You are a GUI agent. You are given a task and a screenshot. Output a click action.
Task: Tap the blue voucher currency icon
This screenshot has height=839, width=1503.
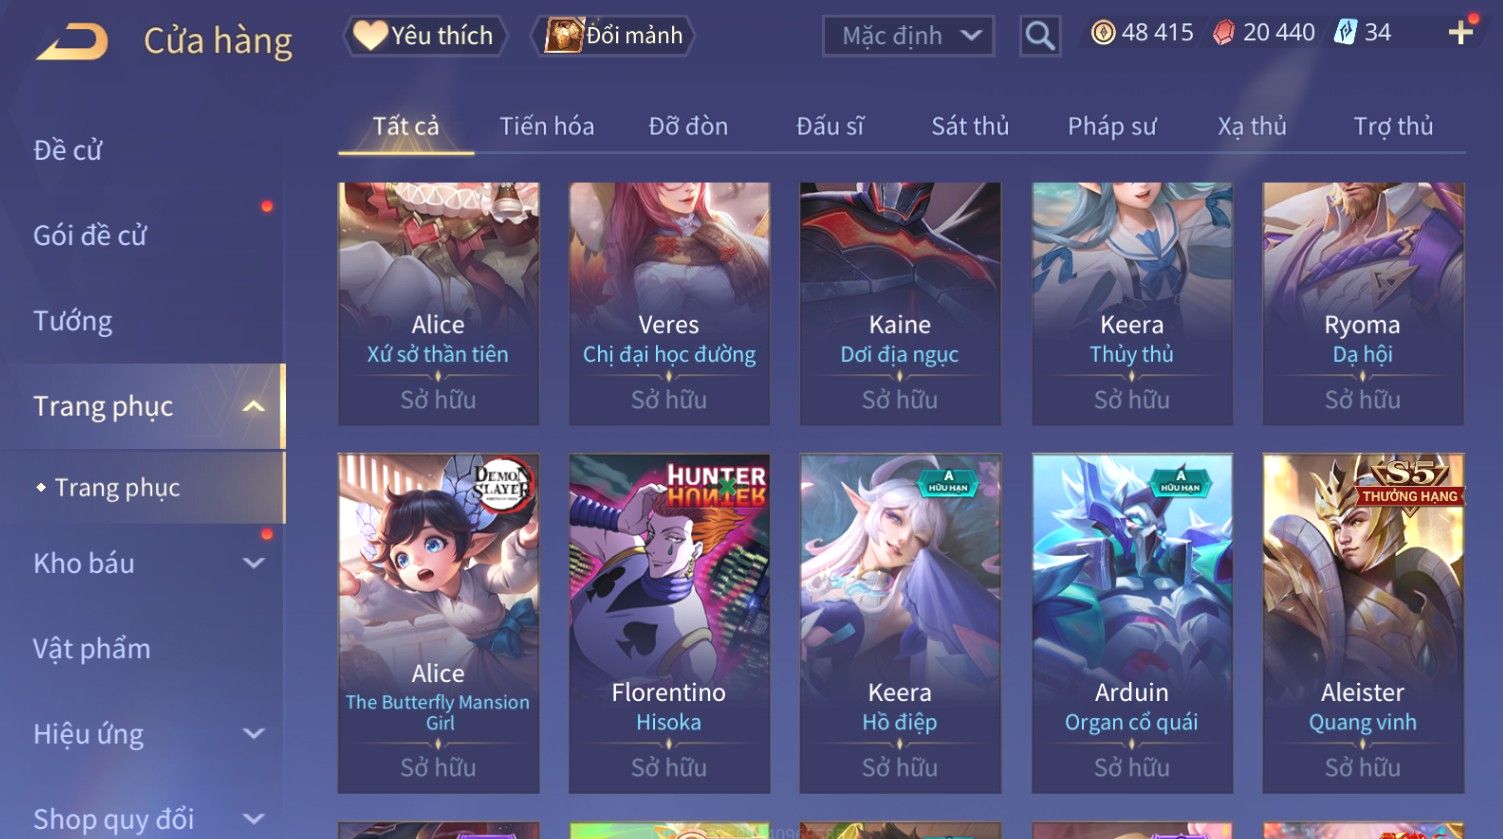click(1346, 33)
